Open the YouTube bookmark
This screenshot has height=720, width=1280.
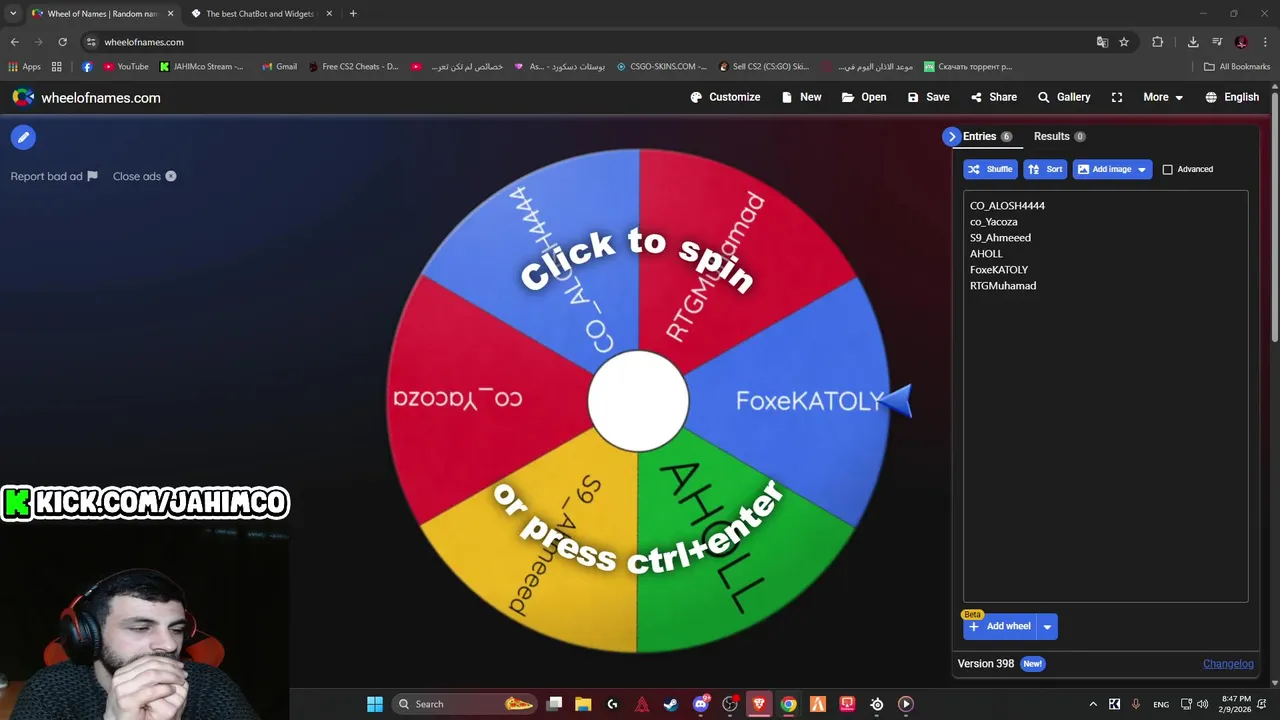(x=126, y=67)
